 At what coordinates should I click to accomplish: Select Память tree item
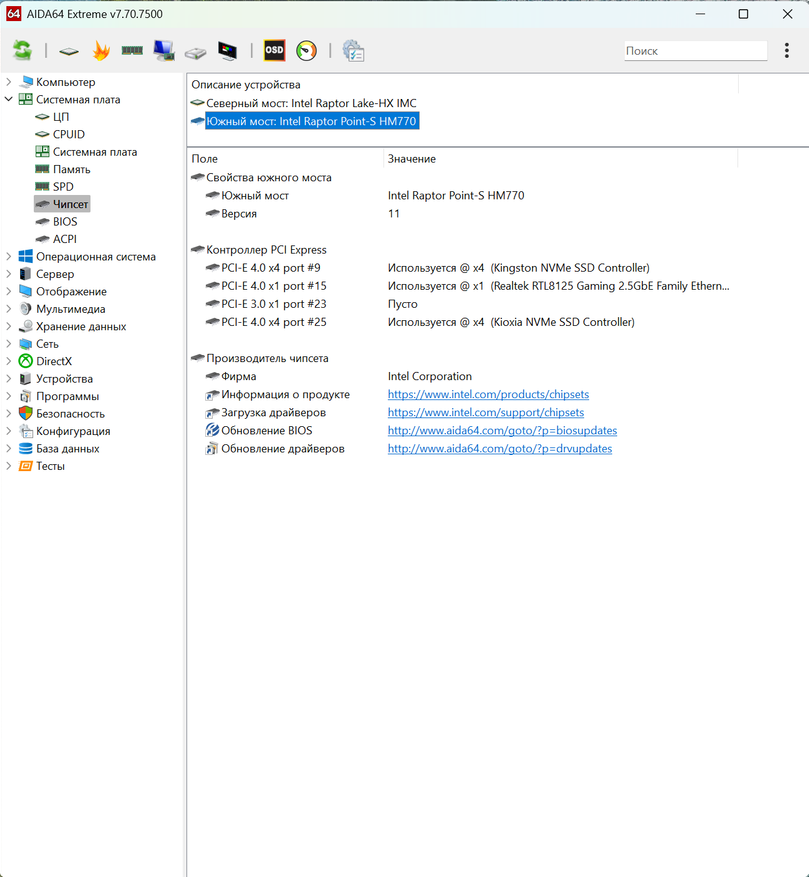(x=72, y=169)
